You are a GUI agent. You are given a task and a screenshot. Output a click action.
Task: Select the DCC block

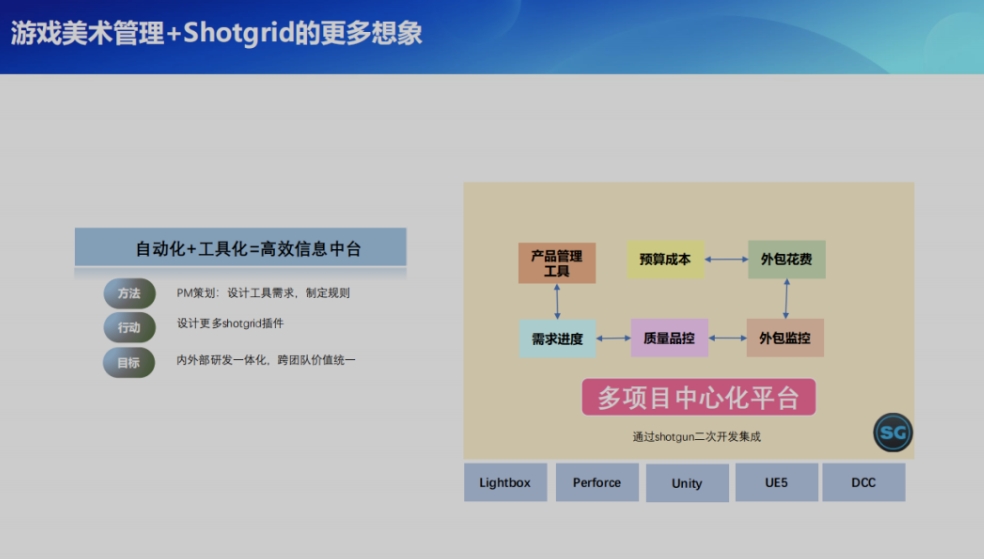tap(864, 482)
